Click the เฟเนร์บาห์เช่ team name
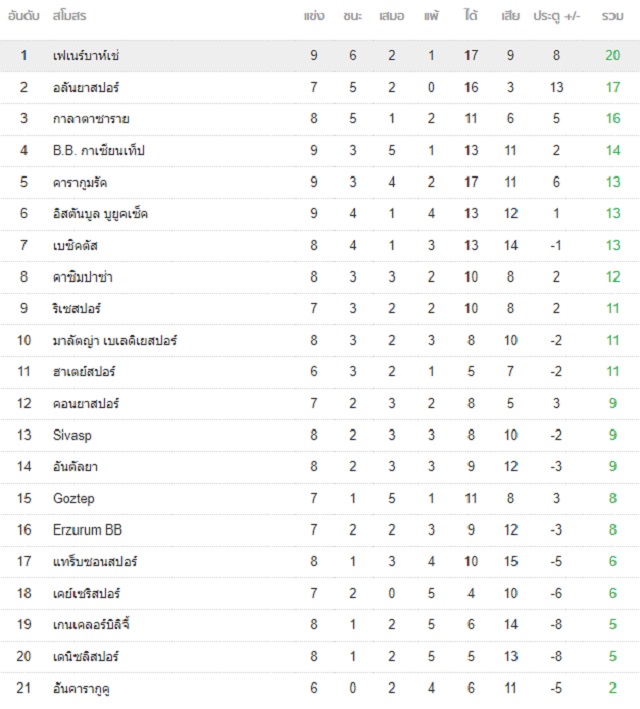This screenshot has height=709, width=640. tap(86, 56)
